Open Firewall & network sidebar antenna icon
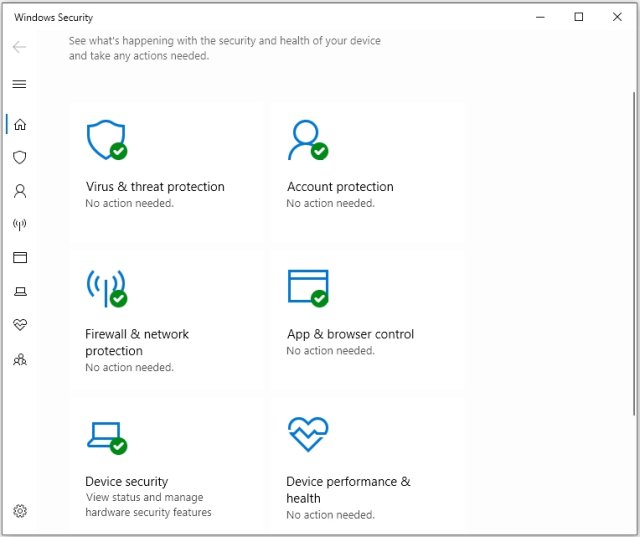 point(20,224)
